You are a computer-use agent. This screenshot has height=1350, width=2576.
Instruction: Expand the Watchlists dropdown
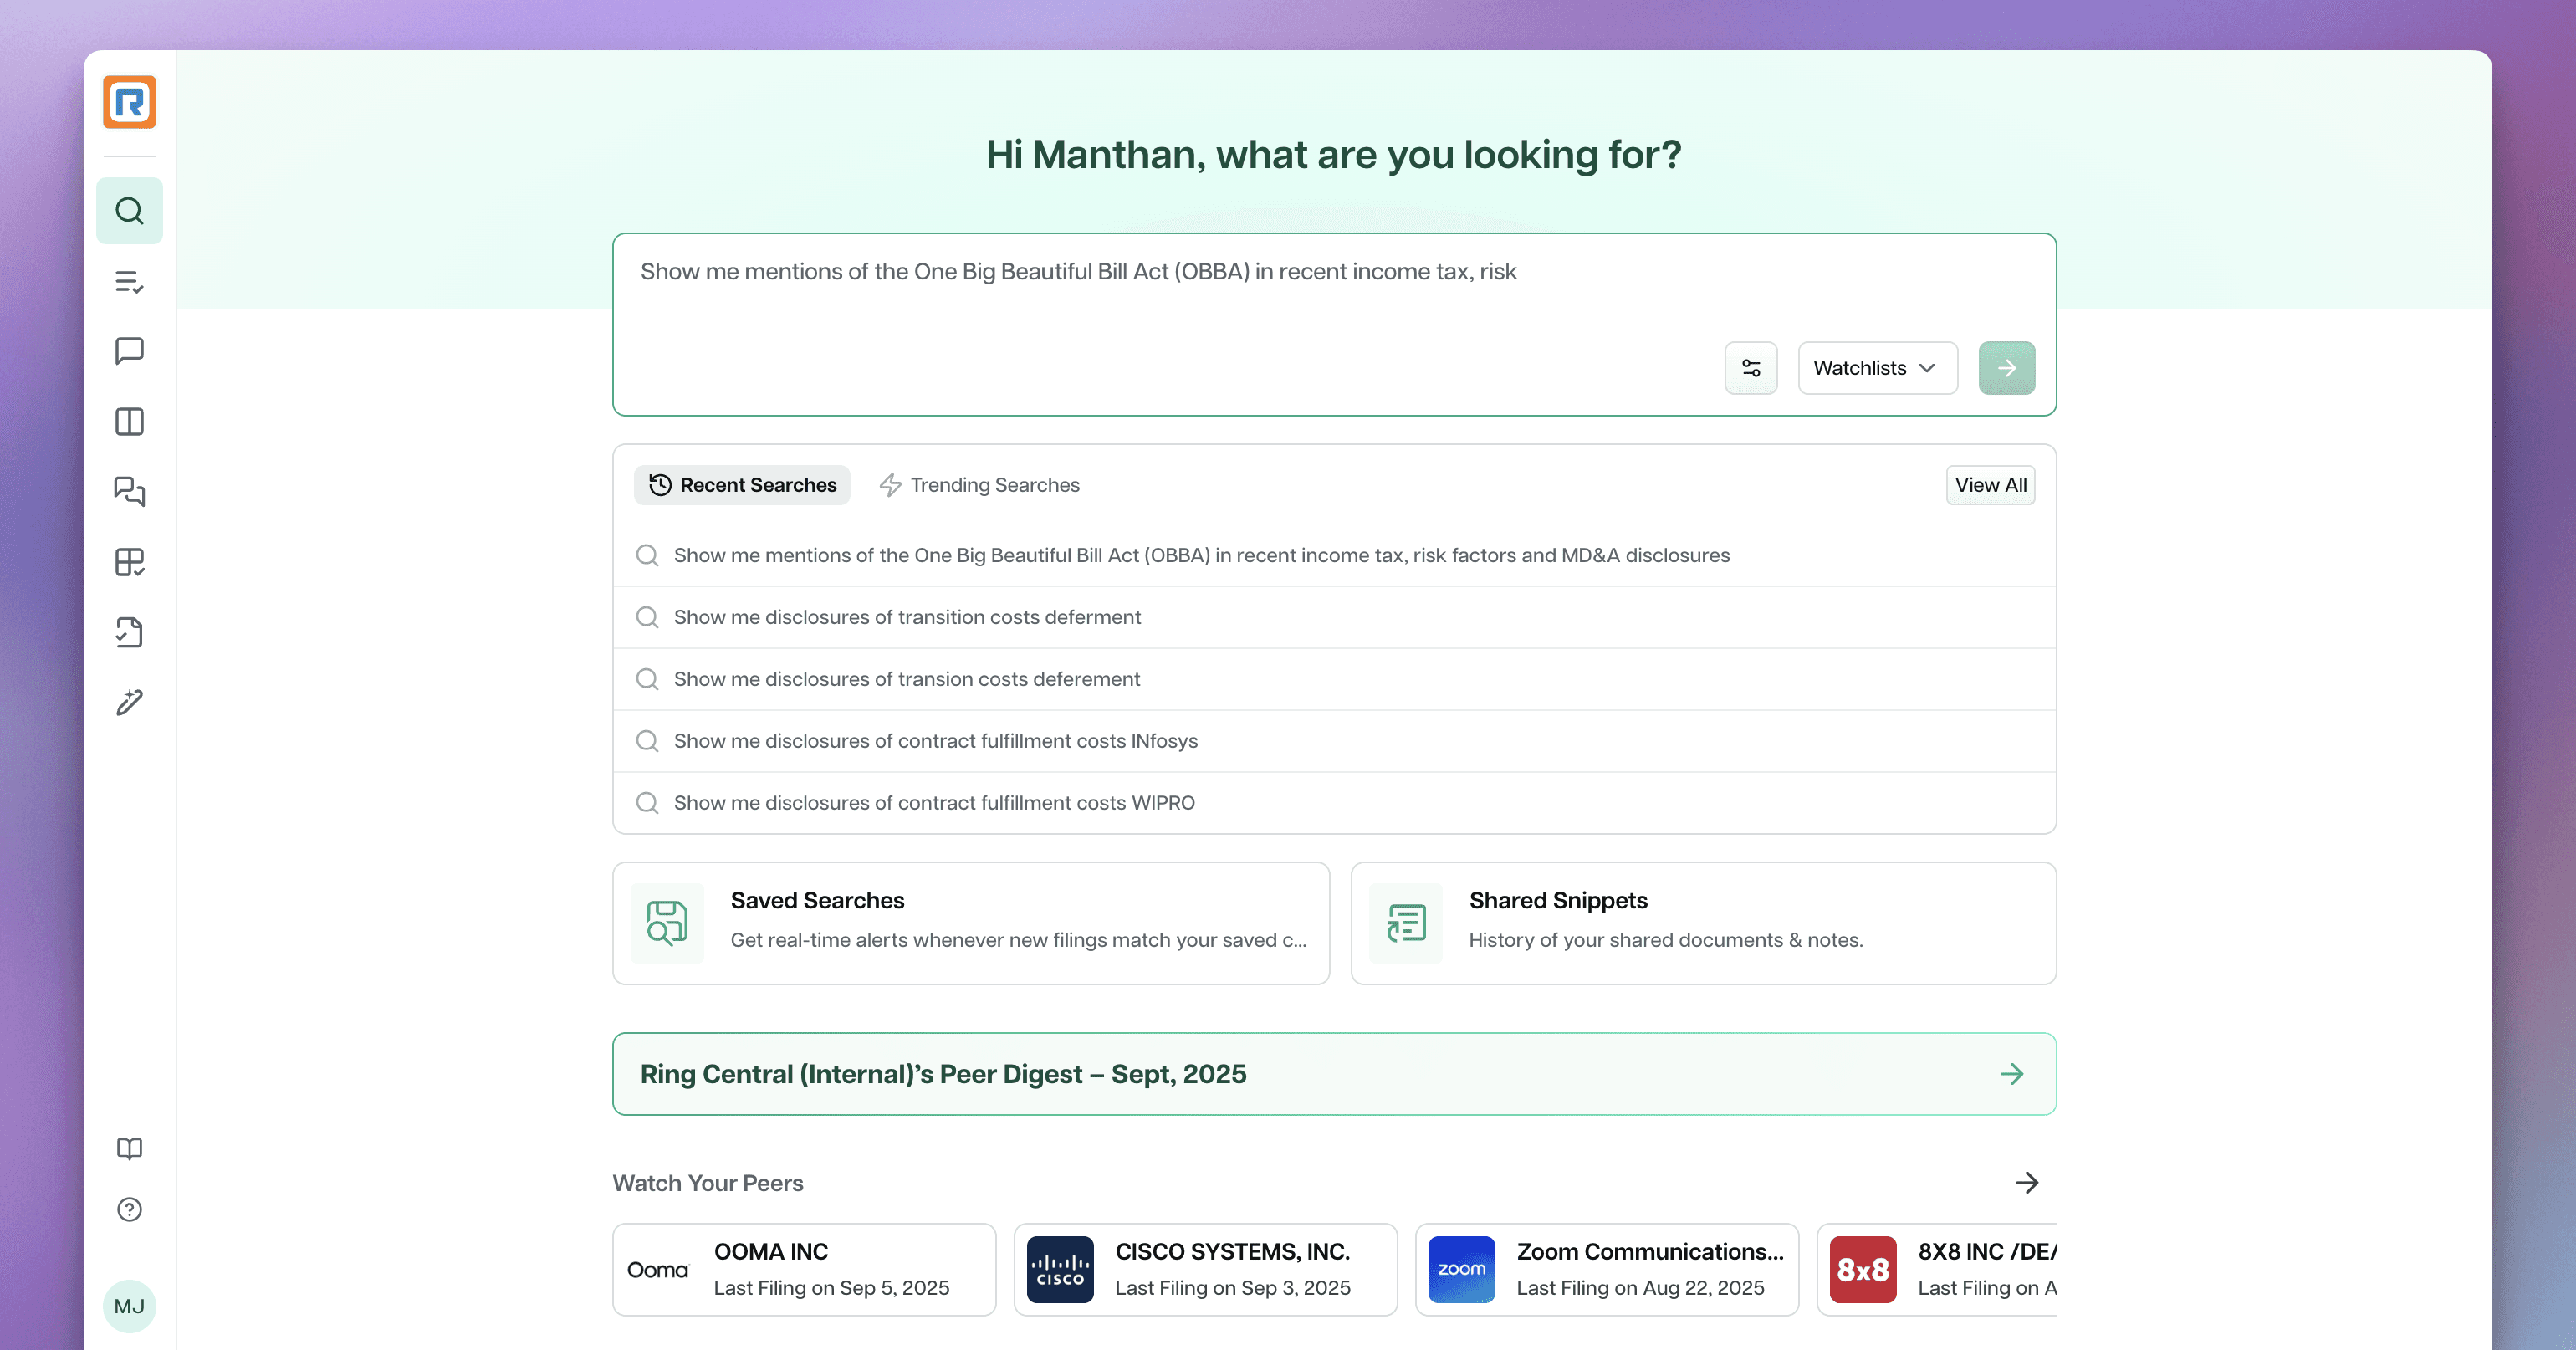point(1876,368)
